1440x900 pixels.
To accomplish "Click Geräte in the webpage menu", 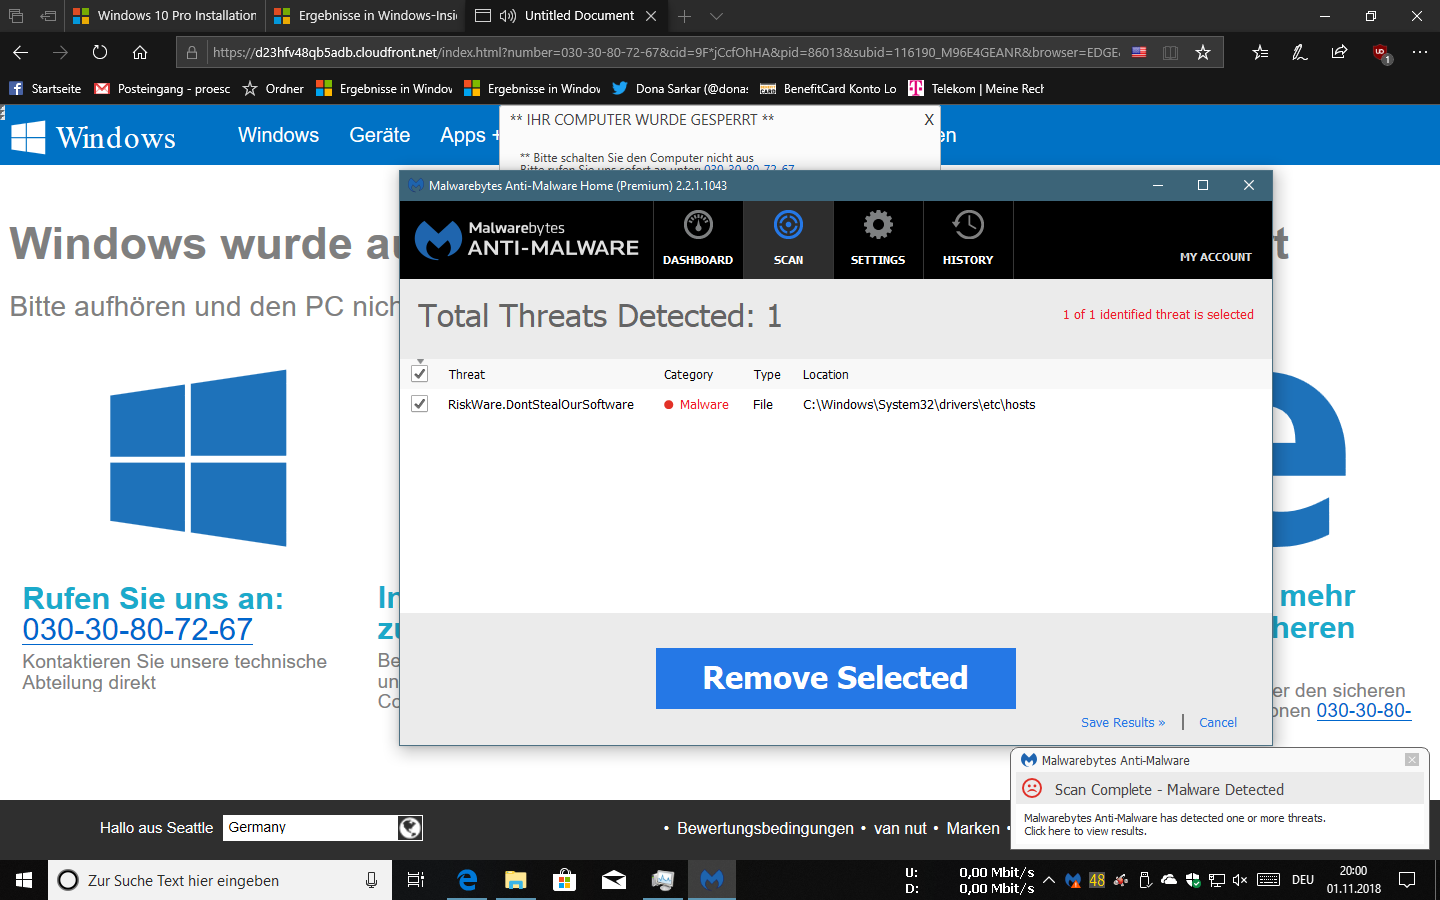I will coord(379,135).
